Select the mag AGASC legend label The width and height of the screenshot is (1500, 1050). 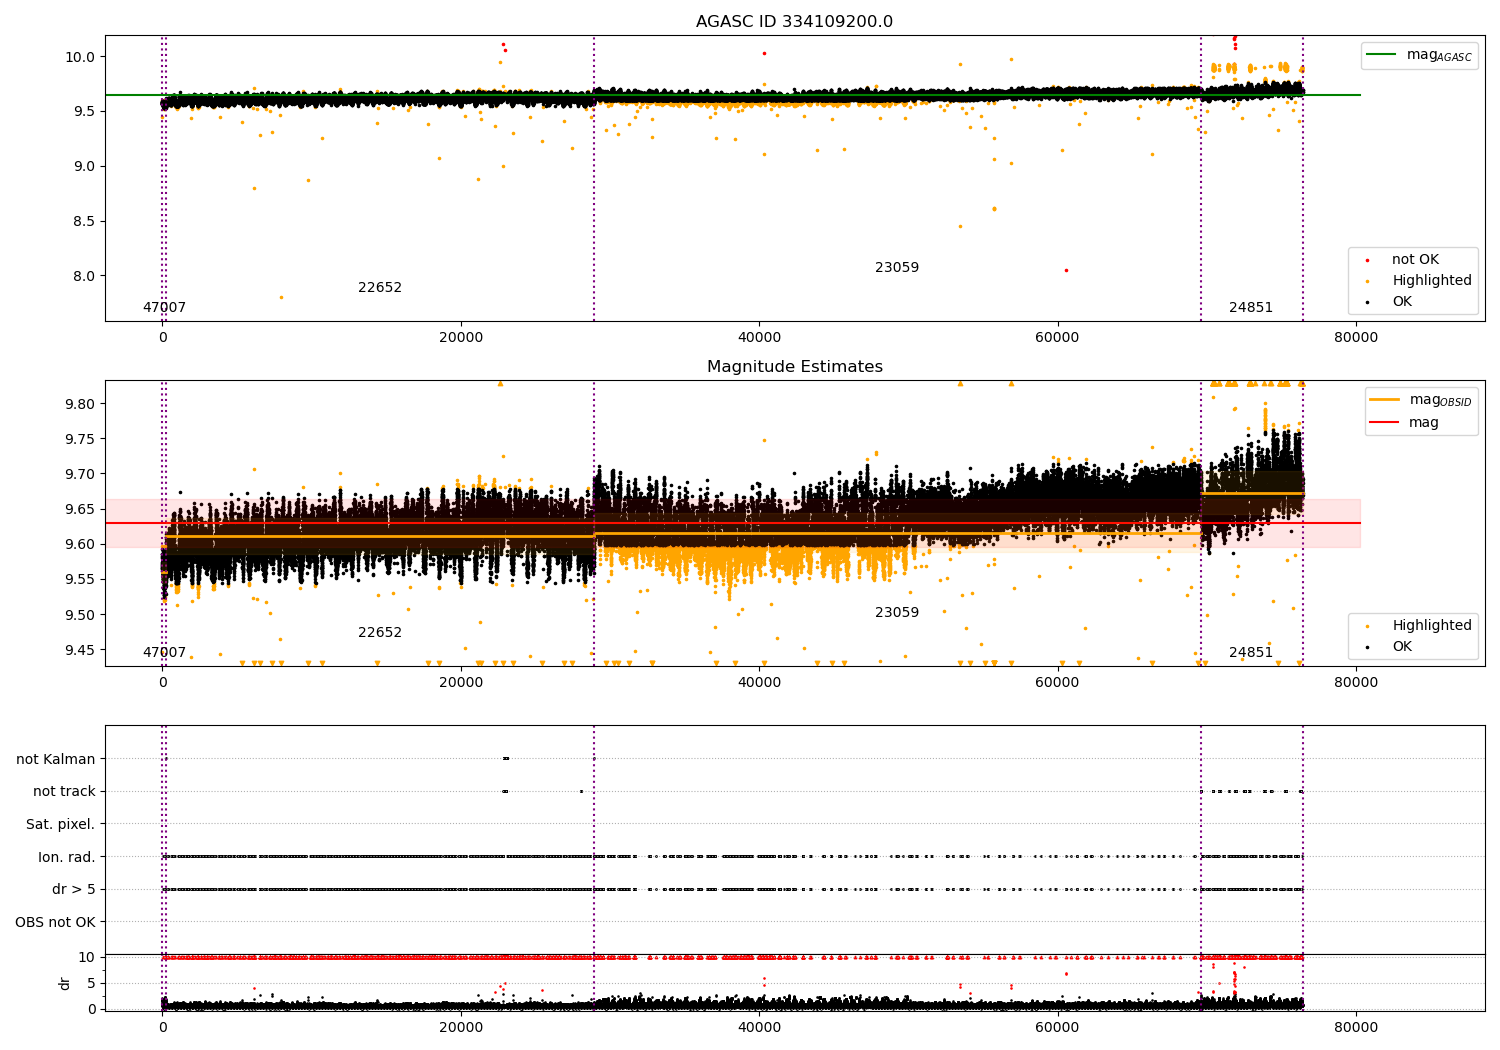[1439, 55]
